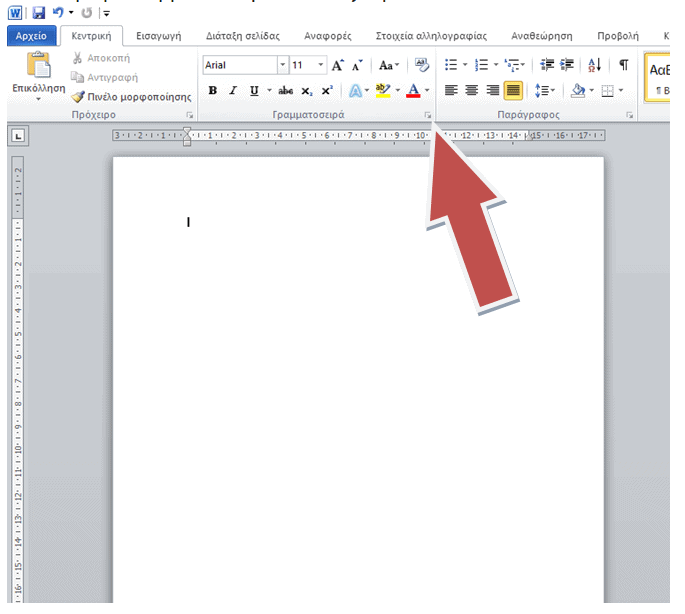This screenshot has width=685, height=614.
Task: Expand the font name dropdown arrow
Action: [x=283, y=65]
